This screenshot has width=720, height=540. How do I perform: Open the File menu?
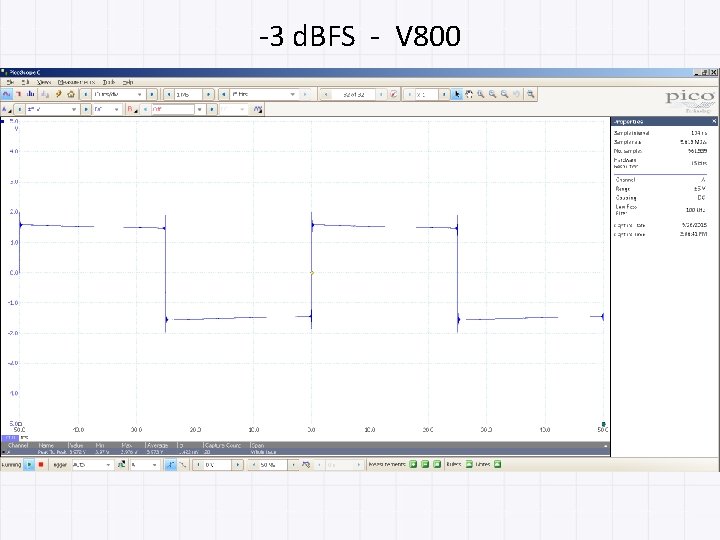10,82
